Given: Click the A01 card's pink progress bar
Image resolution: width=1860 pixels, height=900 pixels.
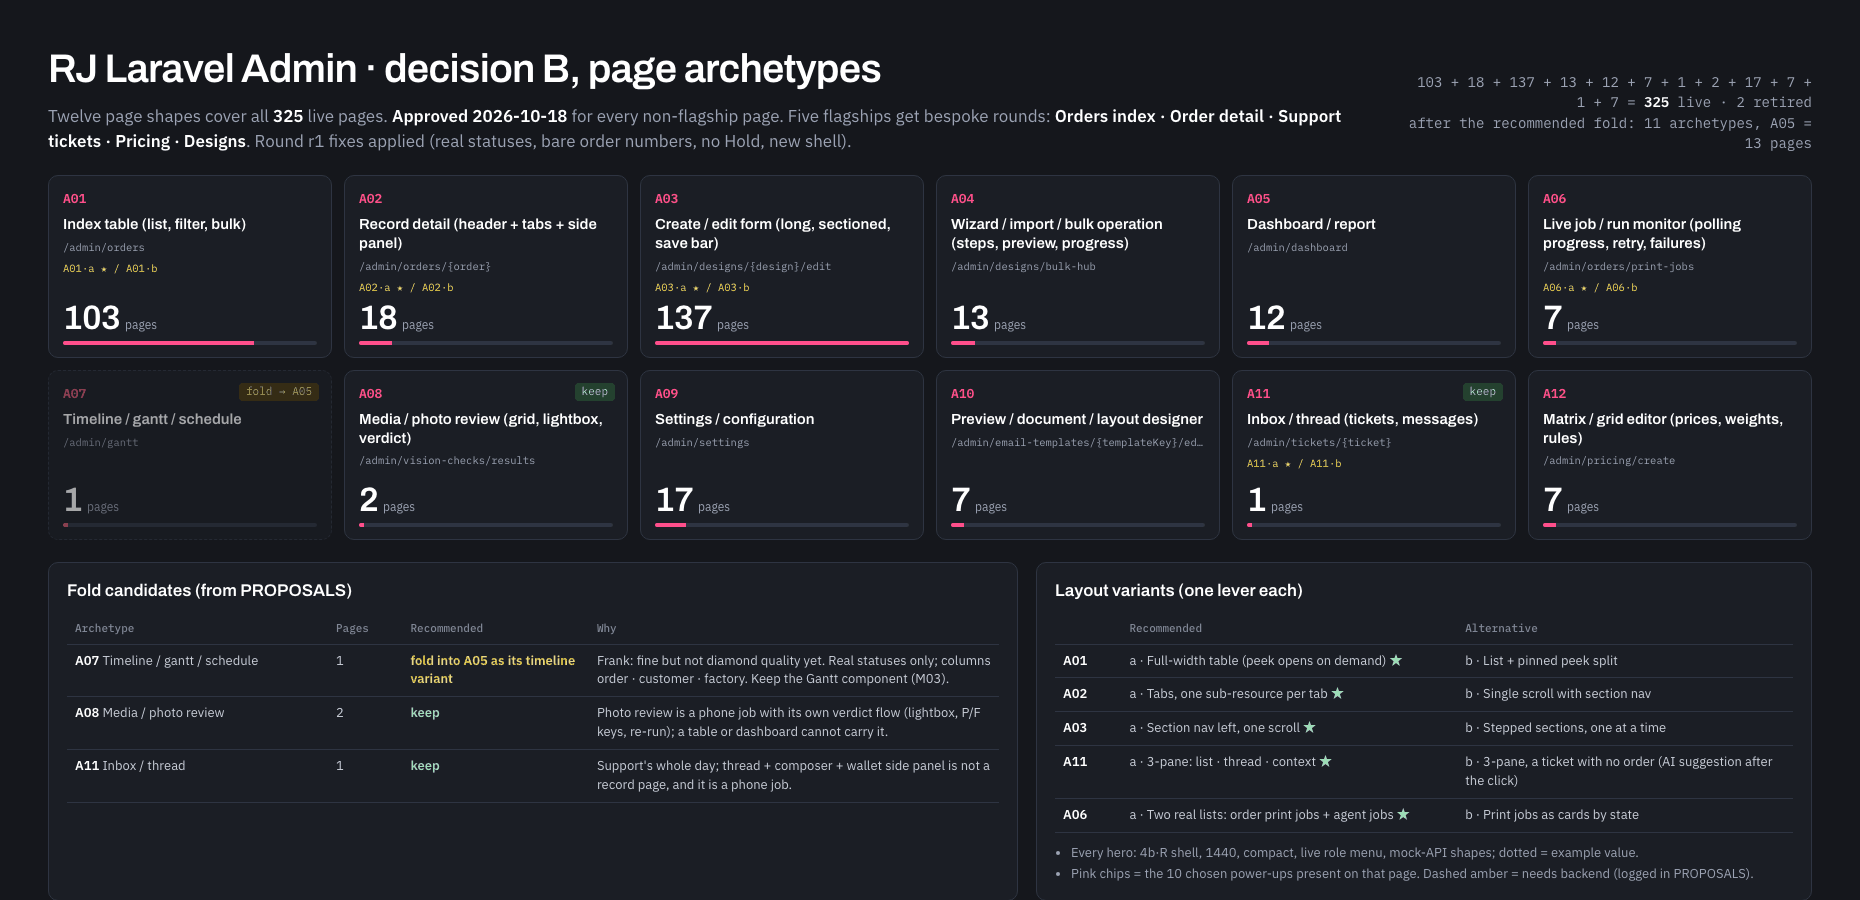Looking at the screenshot, I should click(x=158, y=343).
